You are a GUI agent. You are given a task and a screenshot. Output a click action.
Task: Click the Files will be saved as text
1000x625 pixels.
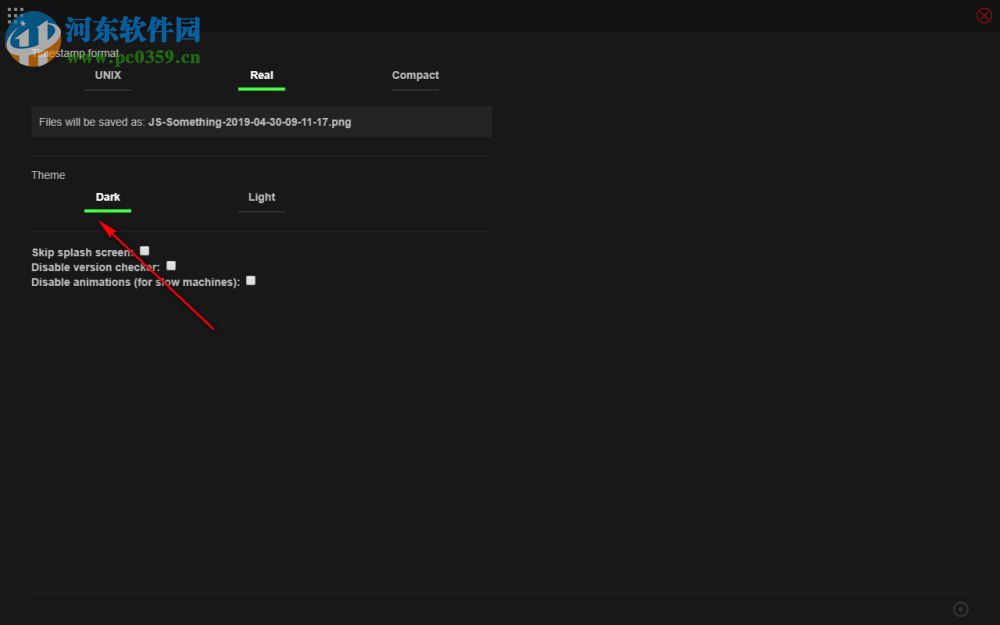pos(91,122)
